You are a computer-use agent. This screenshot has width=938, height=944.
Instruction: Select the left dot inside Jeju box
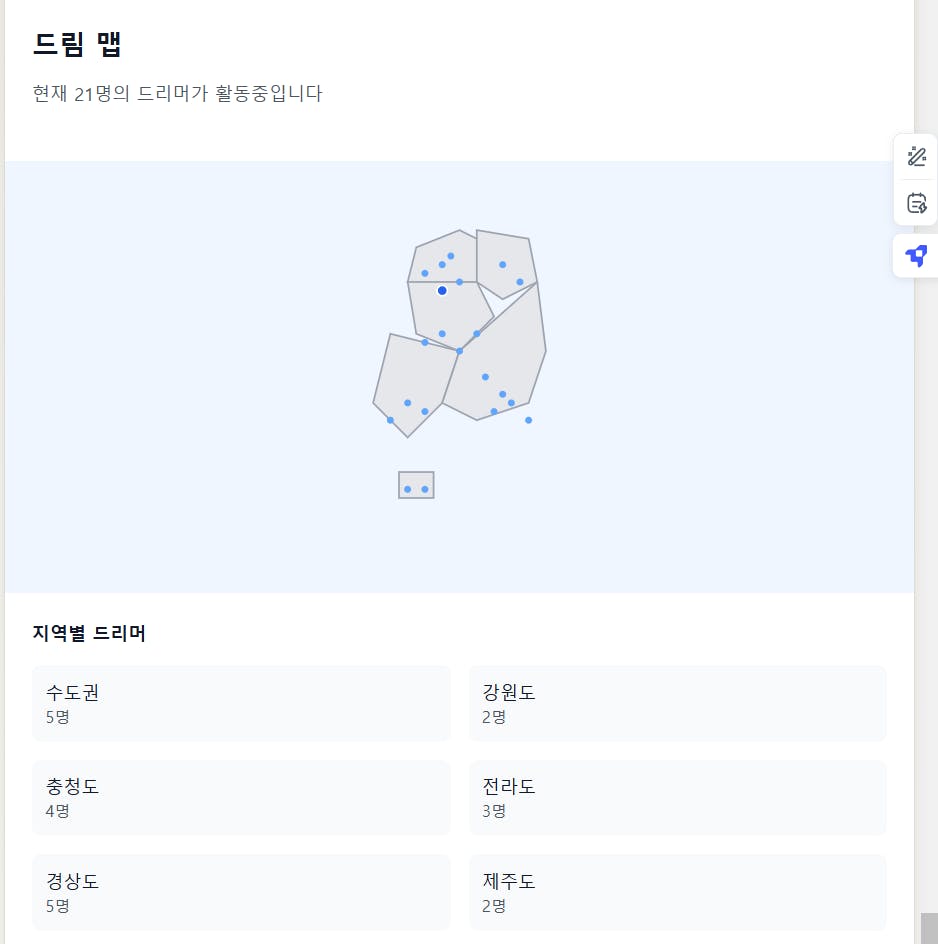pyautogui.click(x=407, y=489)
